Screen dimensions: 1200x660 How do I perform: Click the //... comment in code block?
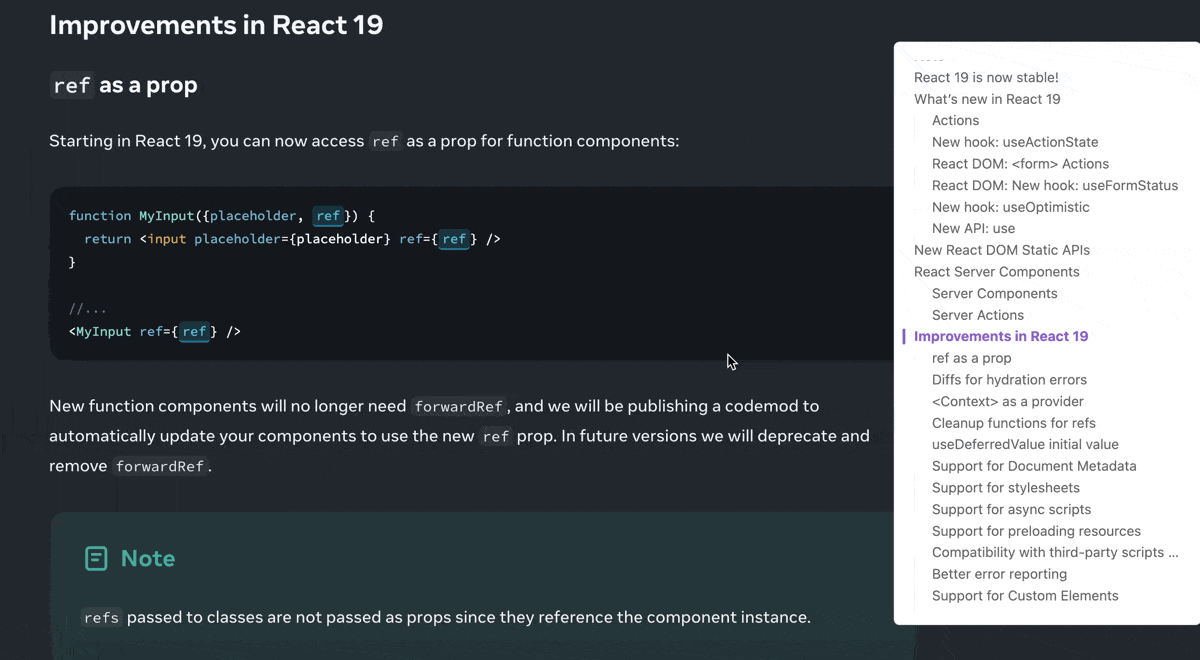pyautogui.click(x=88, y=308)
